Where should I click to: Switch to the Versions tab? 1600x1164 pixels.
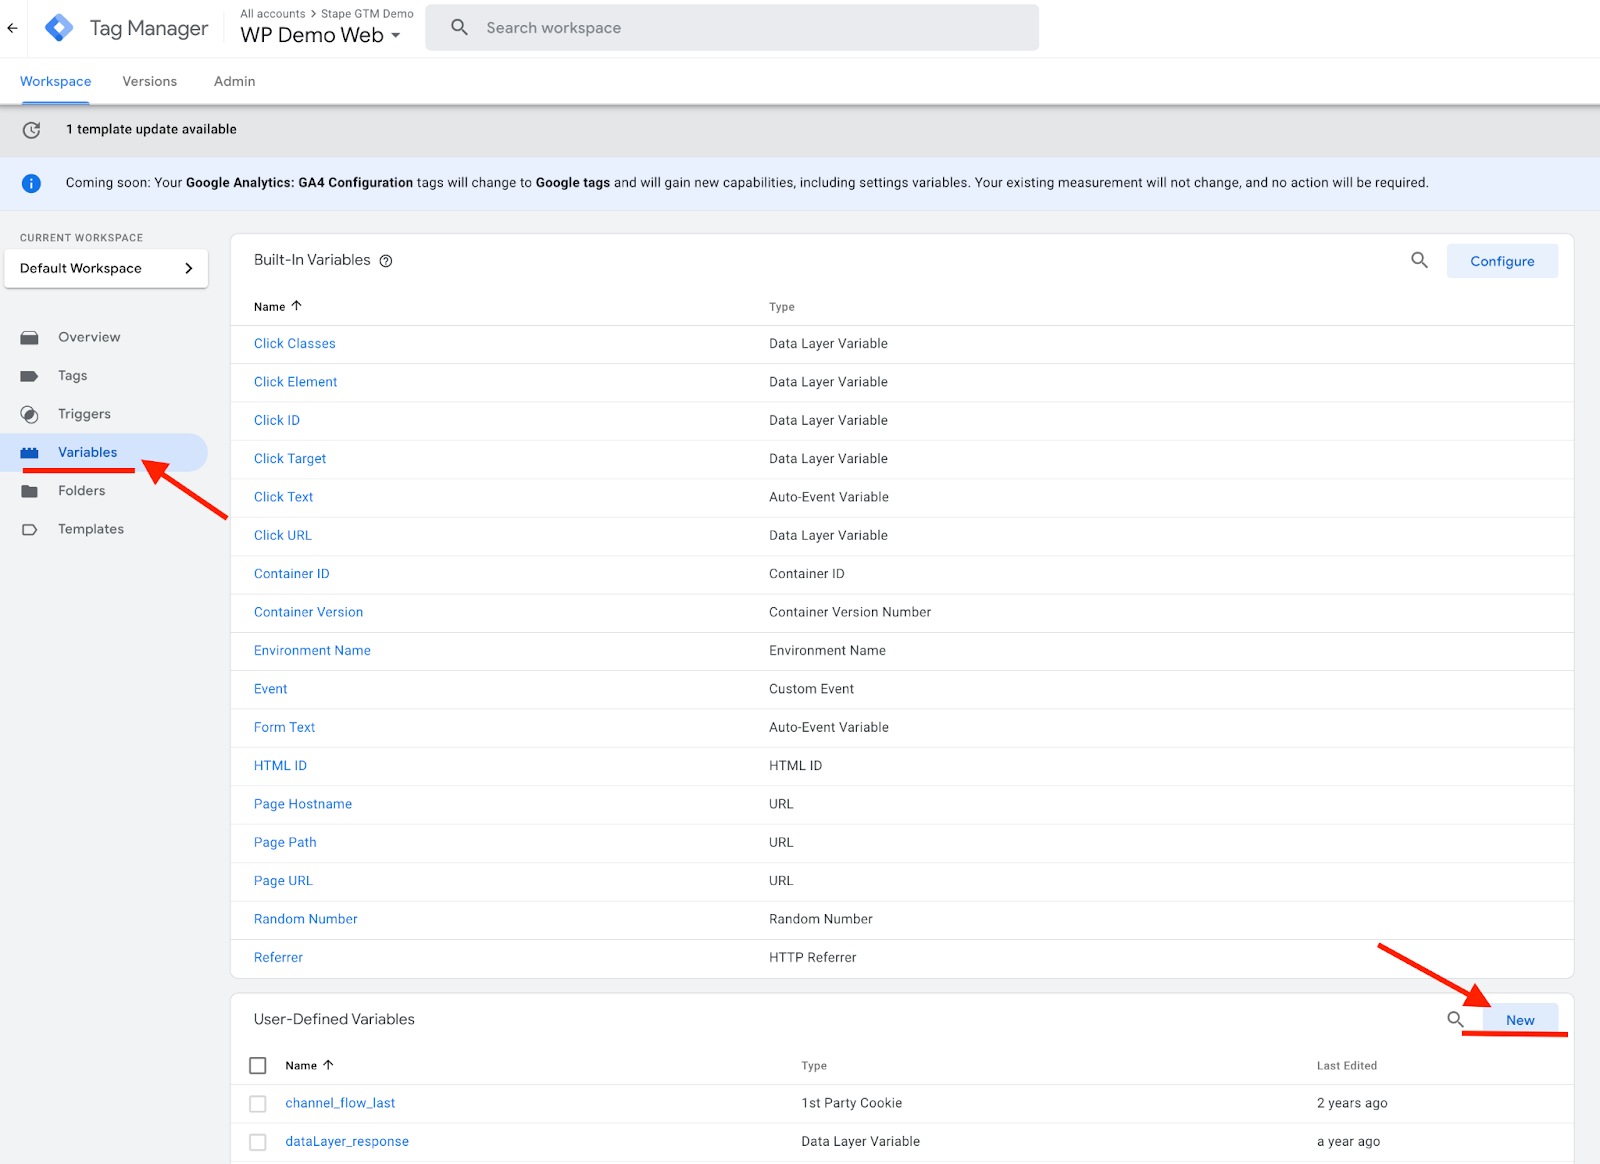(149, 81)
